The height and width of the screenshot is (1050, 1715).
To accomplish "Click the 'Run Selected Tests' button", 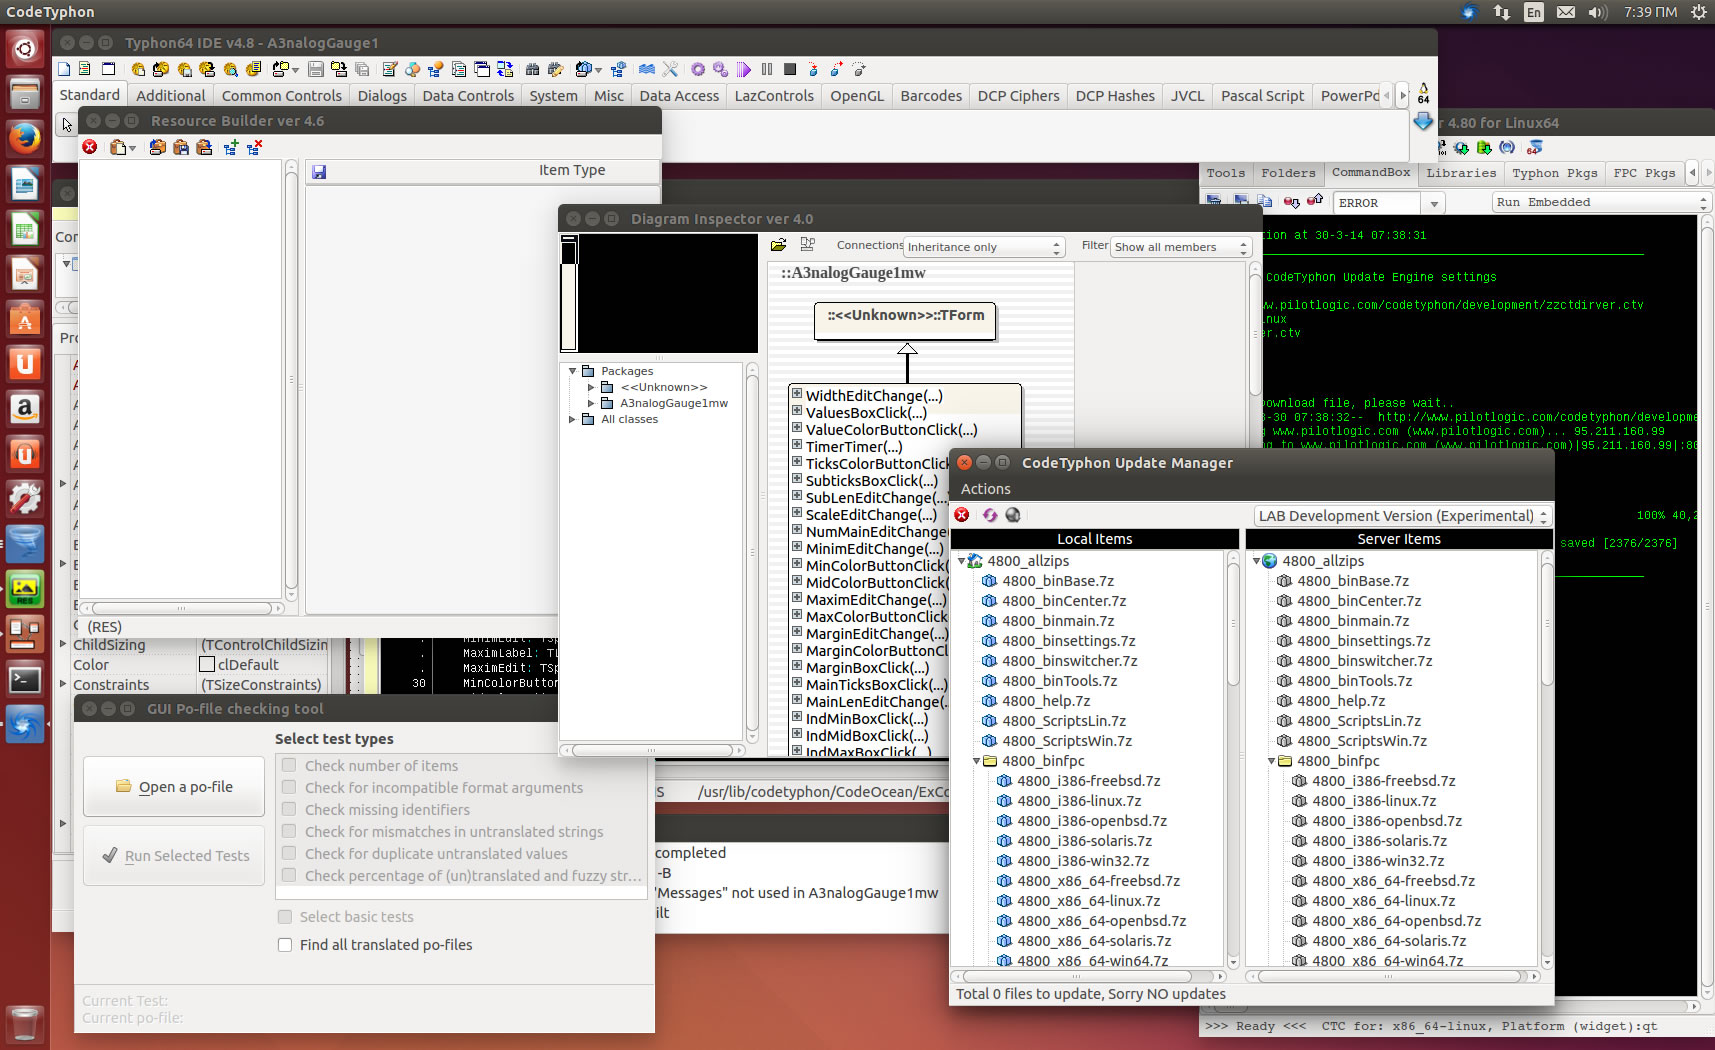I will (174, 856).
